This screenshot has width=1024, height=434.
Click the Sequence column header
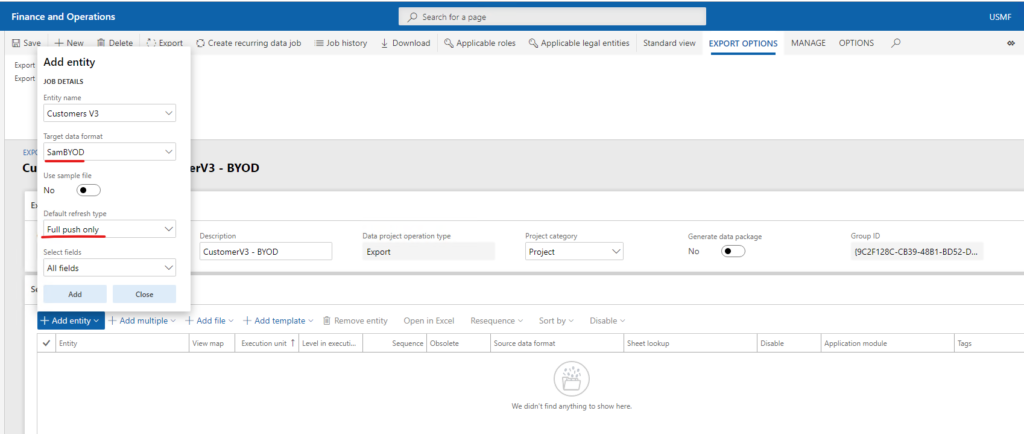(x=394, y=343)
